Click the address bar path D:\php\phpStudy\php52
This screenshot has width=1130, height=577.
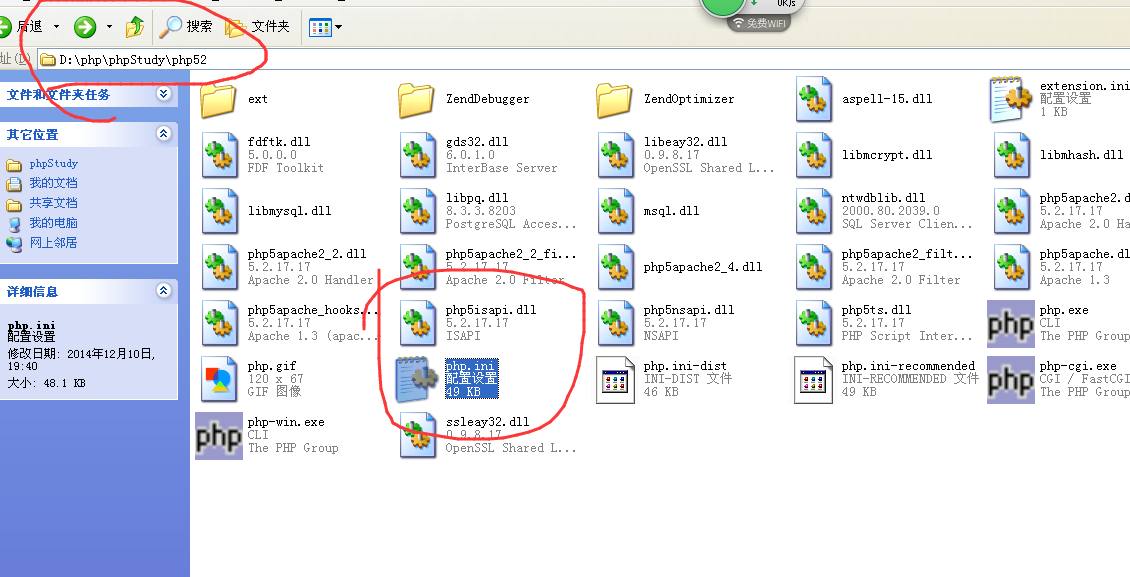pyautogui.click(x=133, y=60)
